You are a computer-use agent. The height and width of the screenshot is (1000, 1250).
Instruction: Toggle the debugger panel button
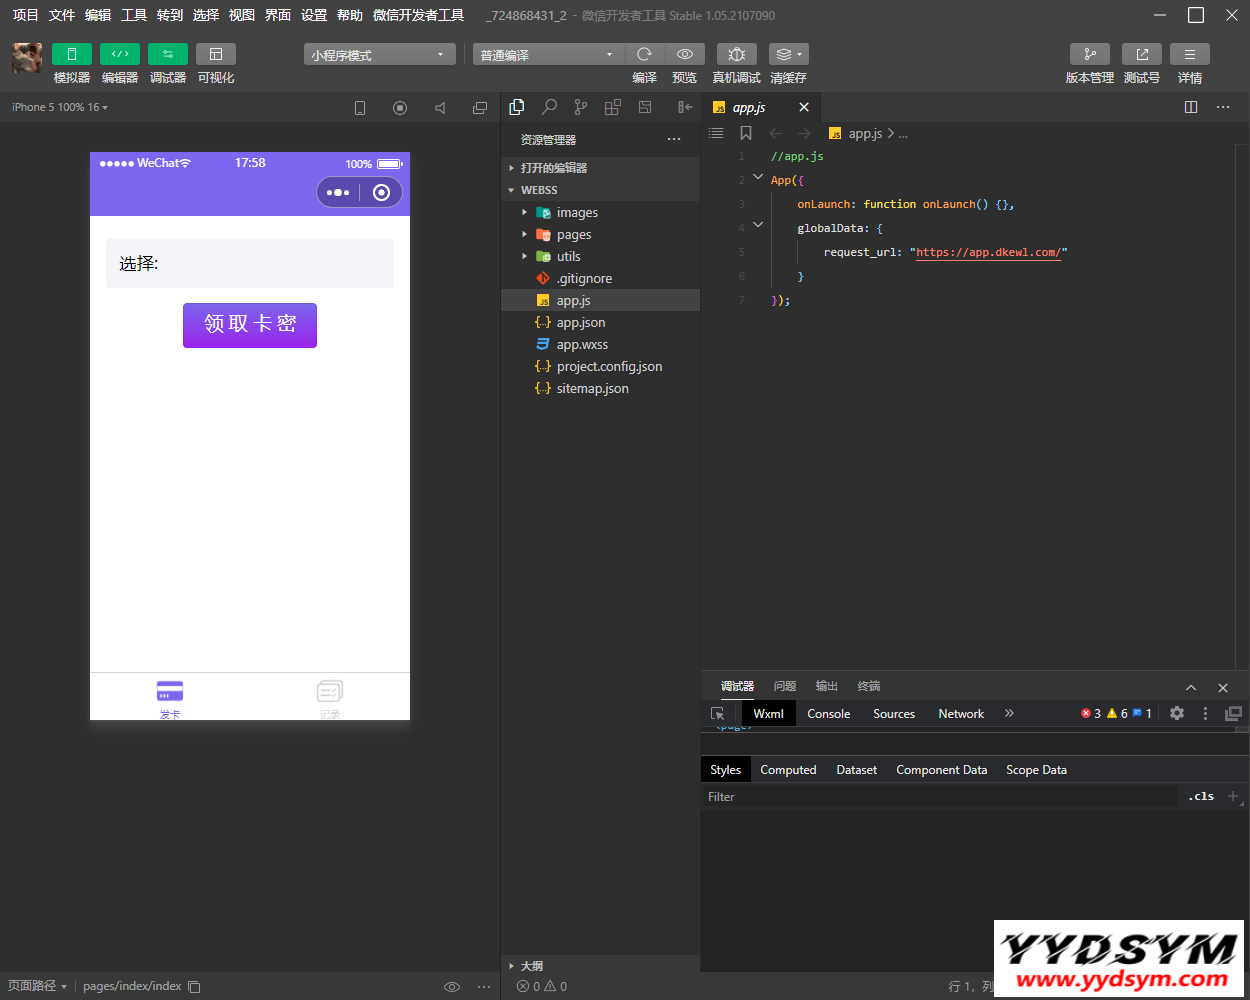click(168, 54)
